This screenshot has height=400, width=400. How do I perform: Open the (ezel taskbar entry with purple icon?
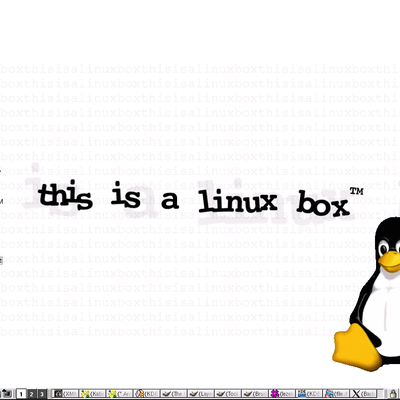pyautogui.click(x=282, y=394)
